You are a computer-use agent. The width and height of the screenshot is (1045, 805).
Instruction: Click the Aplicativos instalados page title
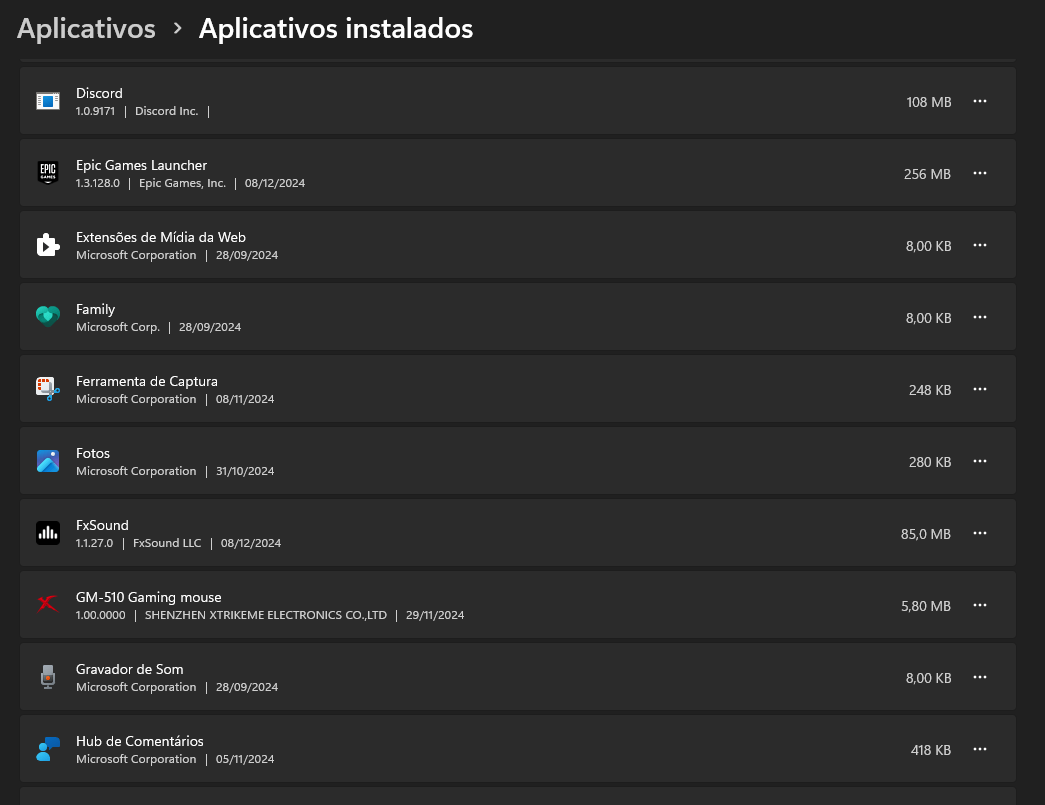(336, 29)
